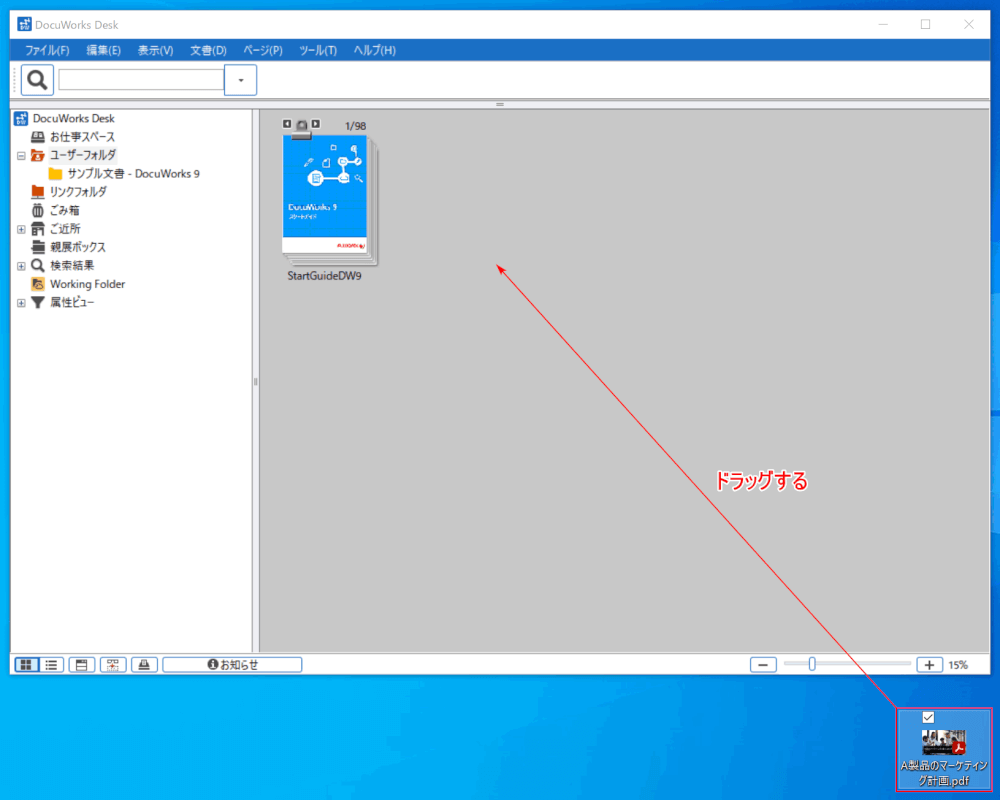Open the ごみ箱 trash folder
1000x800 pixels.
coord(65,210)
